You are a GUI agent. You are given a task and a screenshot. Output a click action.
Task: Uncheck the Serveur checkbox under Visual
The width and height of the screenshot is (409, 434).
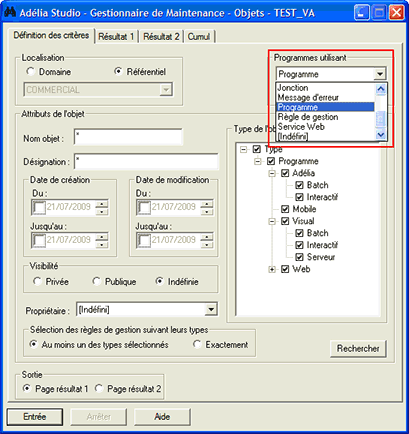click(x=299, y=257)
